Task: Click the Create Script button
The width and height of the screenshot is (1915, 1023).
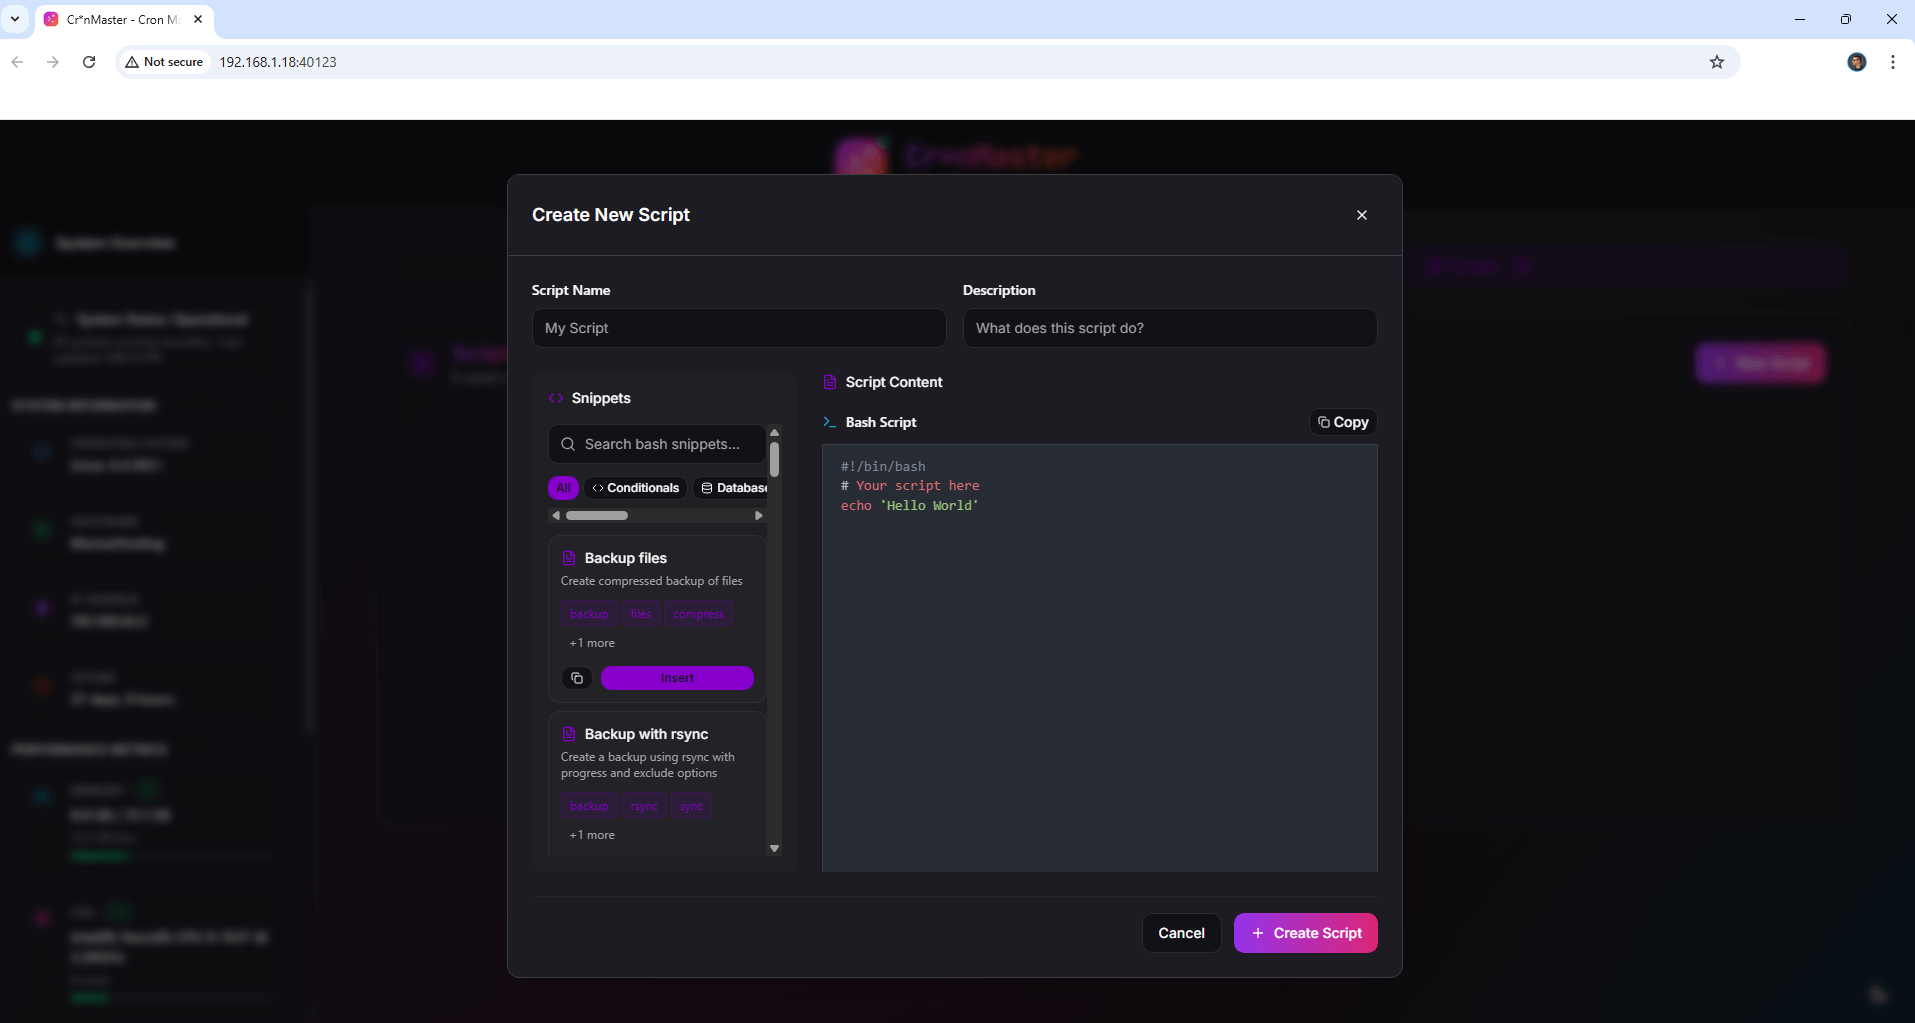Action: click(x=1305, y=933)
